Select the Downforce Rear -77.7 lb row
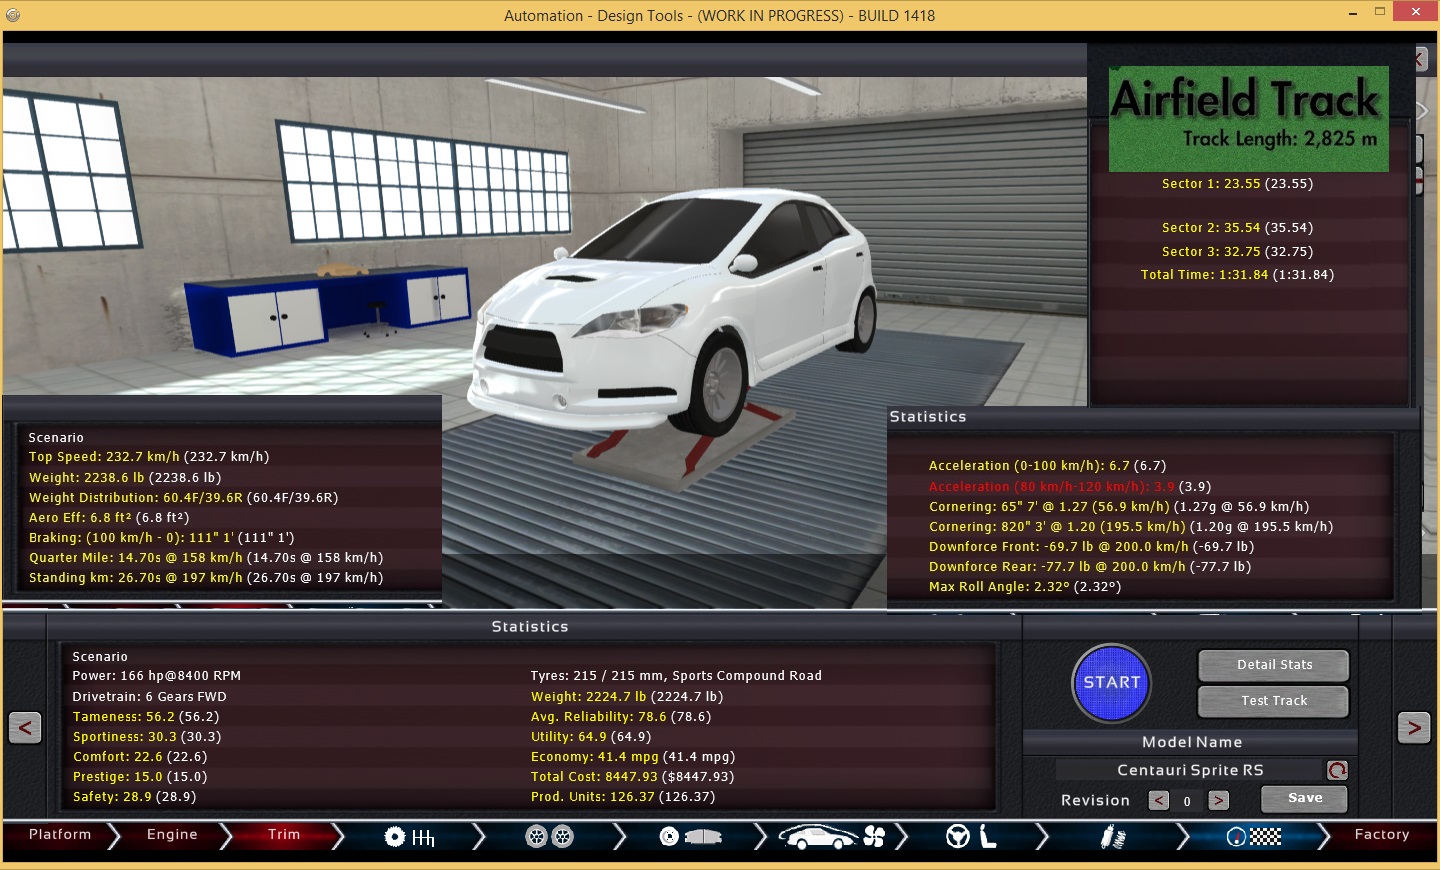The height and width of the screenshot is (870, 1440). coord(1090,567)
